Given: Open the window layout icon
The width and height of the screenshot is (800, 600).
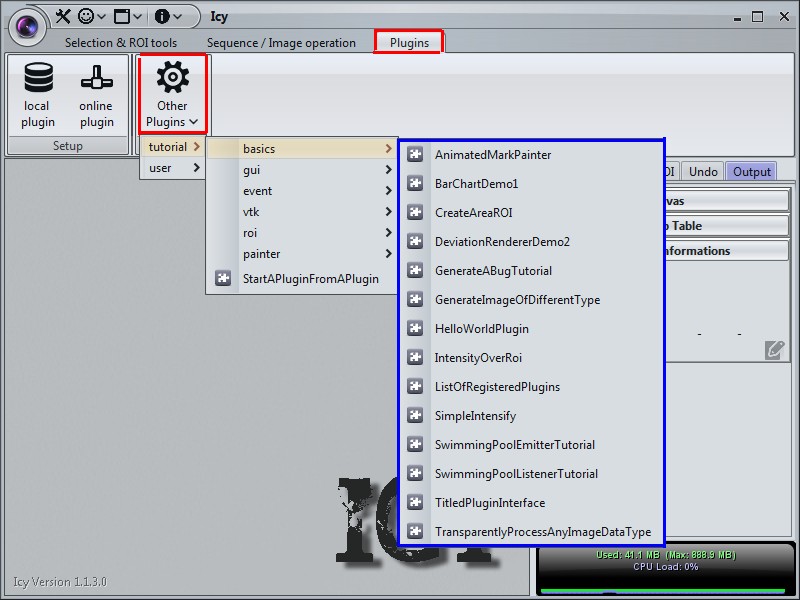Looking at the screenshot, I should (x=122, y=16).
